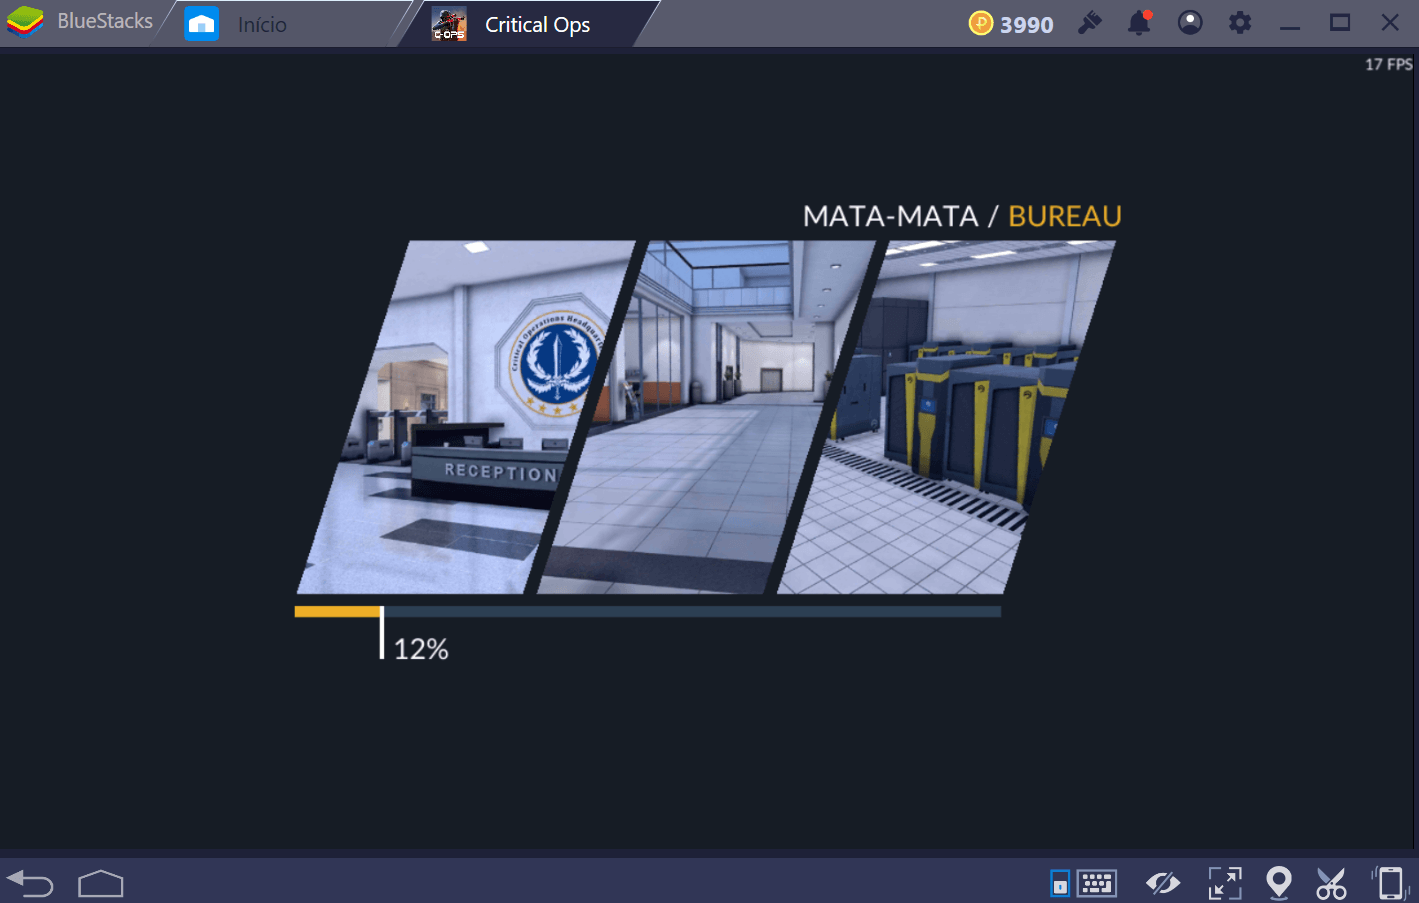
Task: Click the Critical Ops game icon
Action: pos(449,24)
